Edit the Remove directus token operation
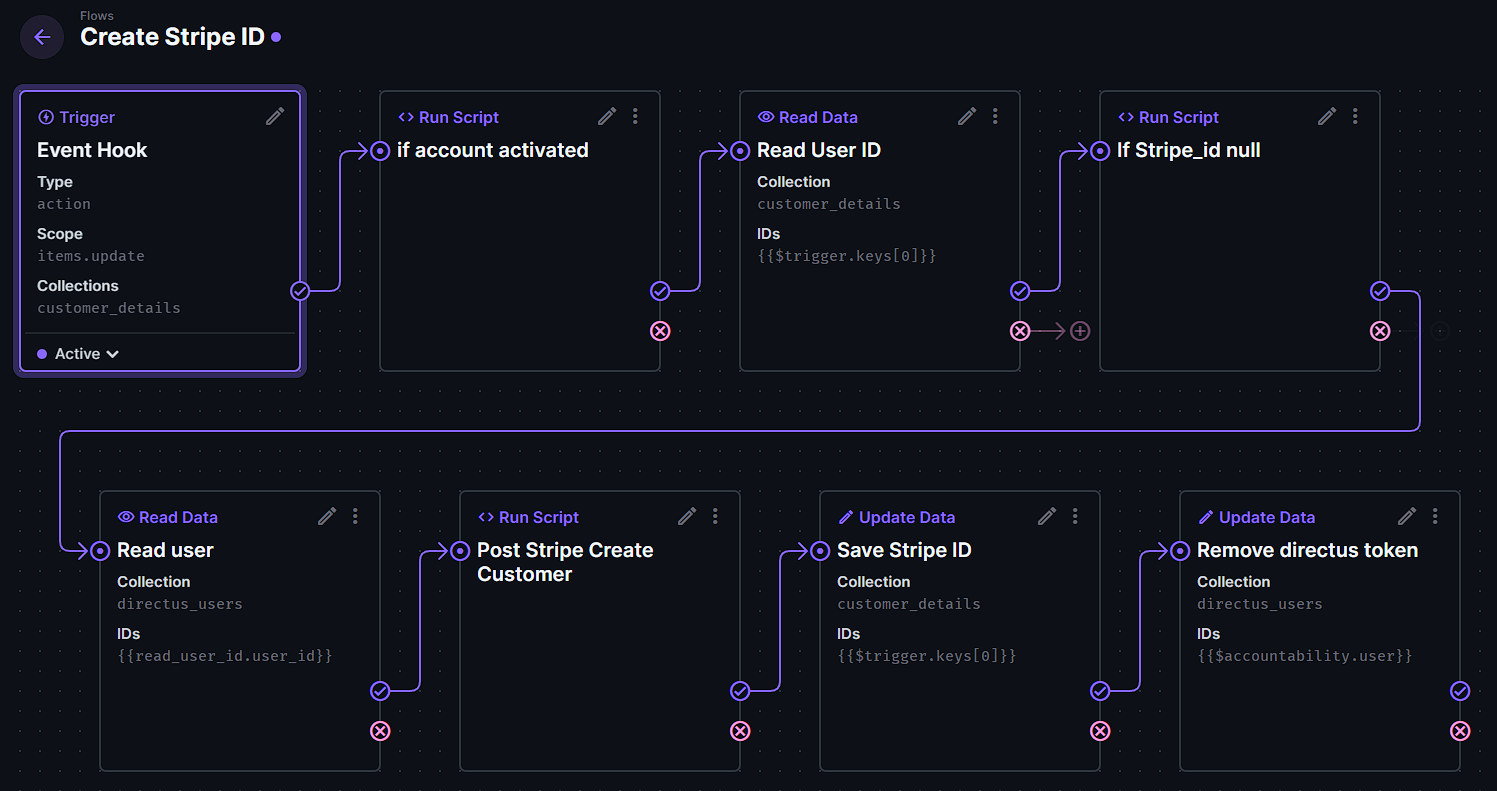This screenshot has height=791, width=1497. click(1407, 517)
